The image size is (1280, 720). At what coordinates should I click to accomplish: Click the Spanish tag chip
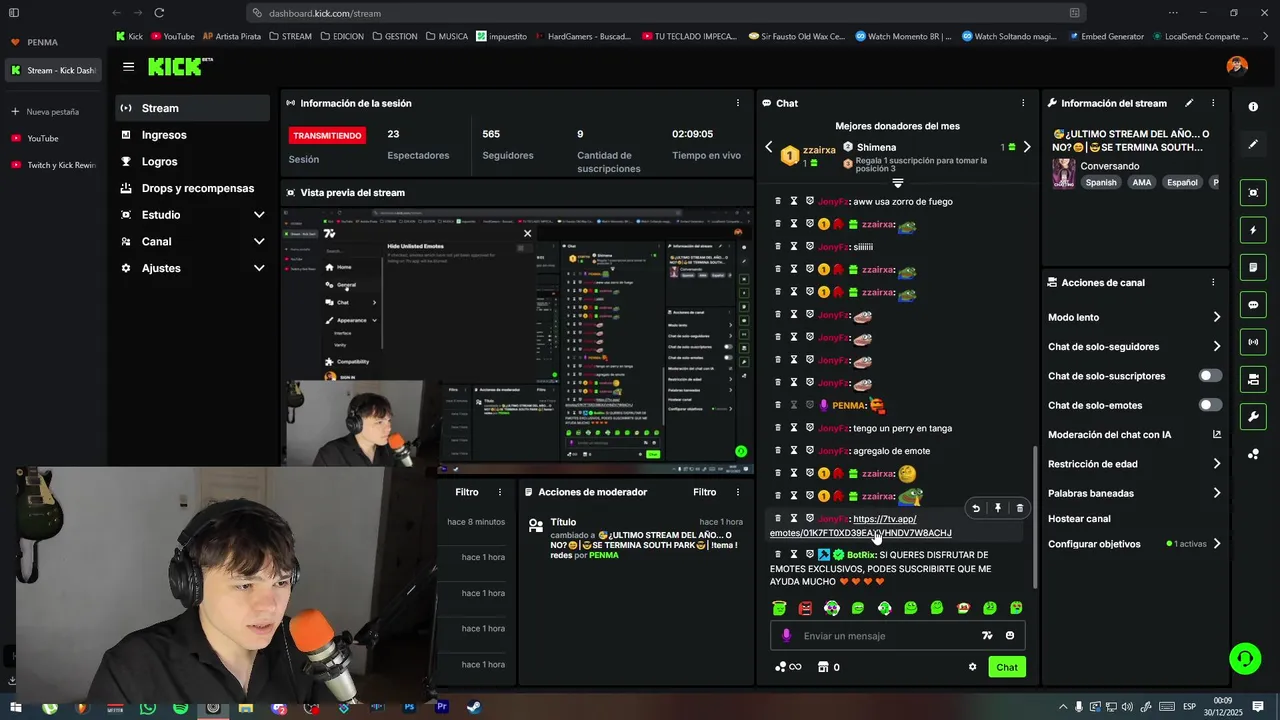1100,183
